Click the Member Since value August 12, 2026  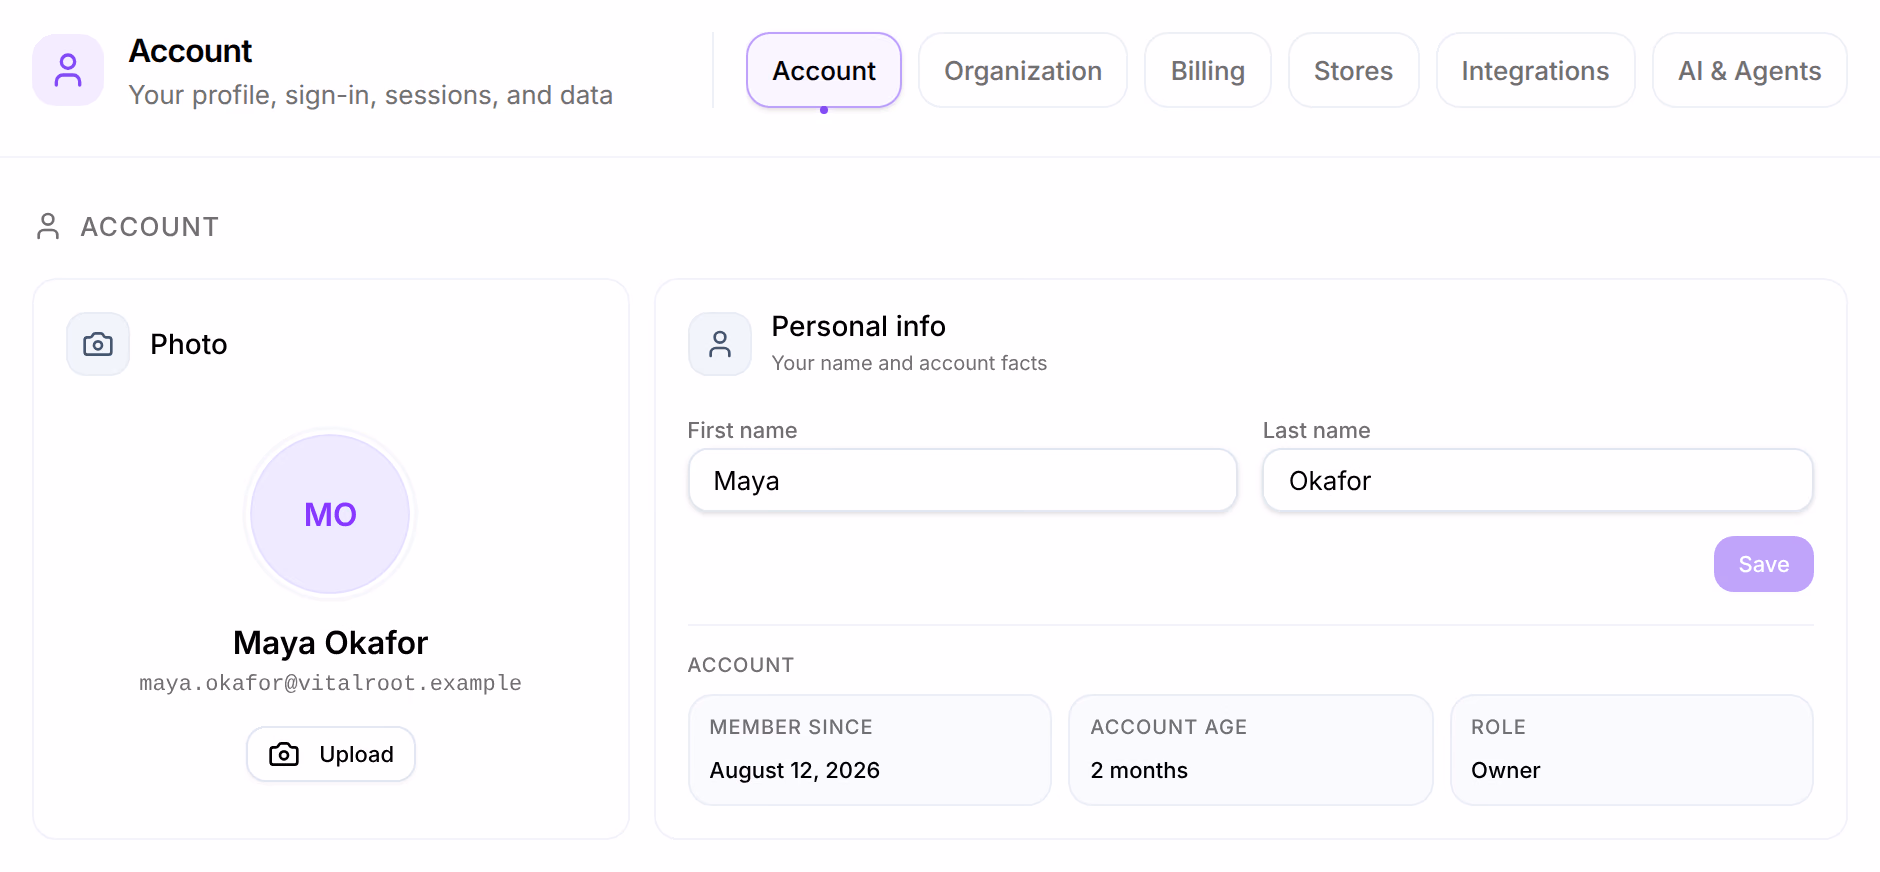pos(795,770)
